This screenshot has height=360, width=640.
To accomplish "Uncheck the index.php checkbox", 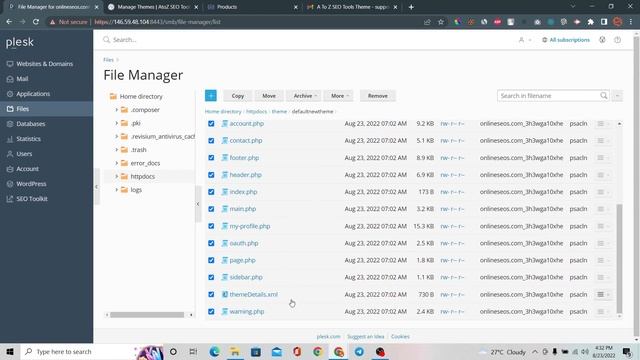I will (x=211, y=192).
